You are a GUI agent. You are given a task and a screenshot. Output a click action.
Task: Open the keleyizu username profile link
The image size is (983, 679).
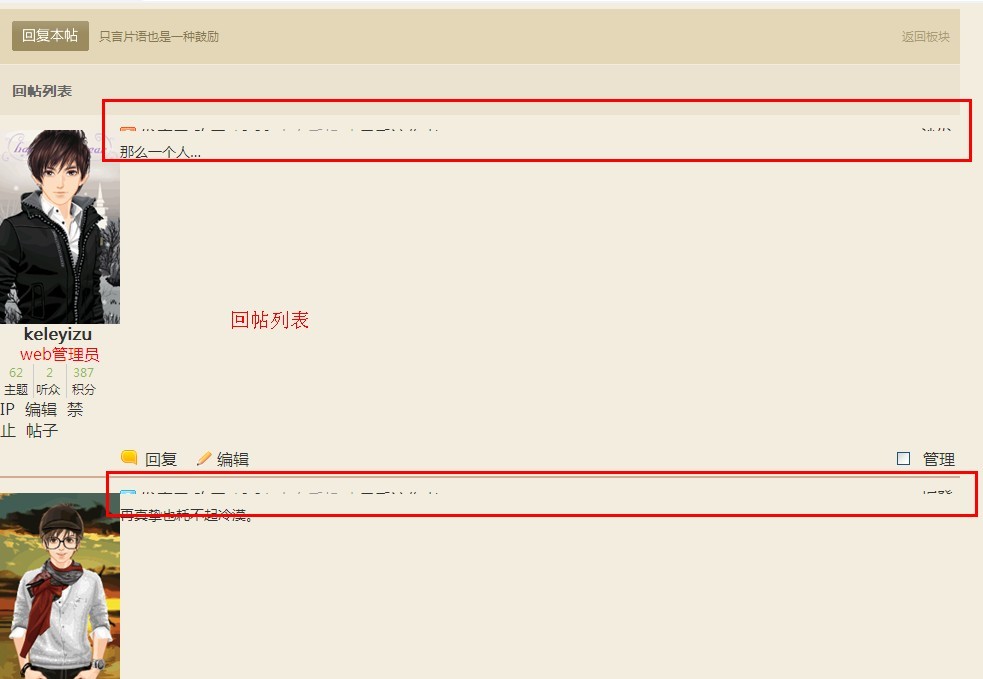click(x=58, y=334)
